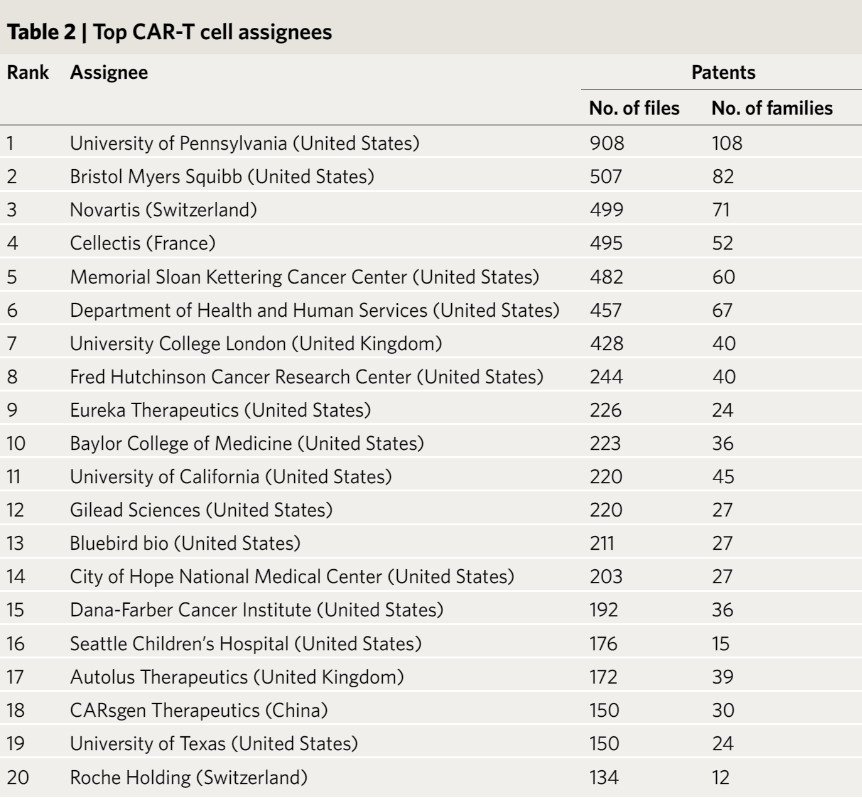Select Memorial Sloan Kettering Cancer Center row
This screenshot has height=798, width=862.
point(431,276)
